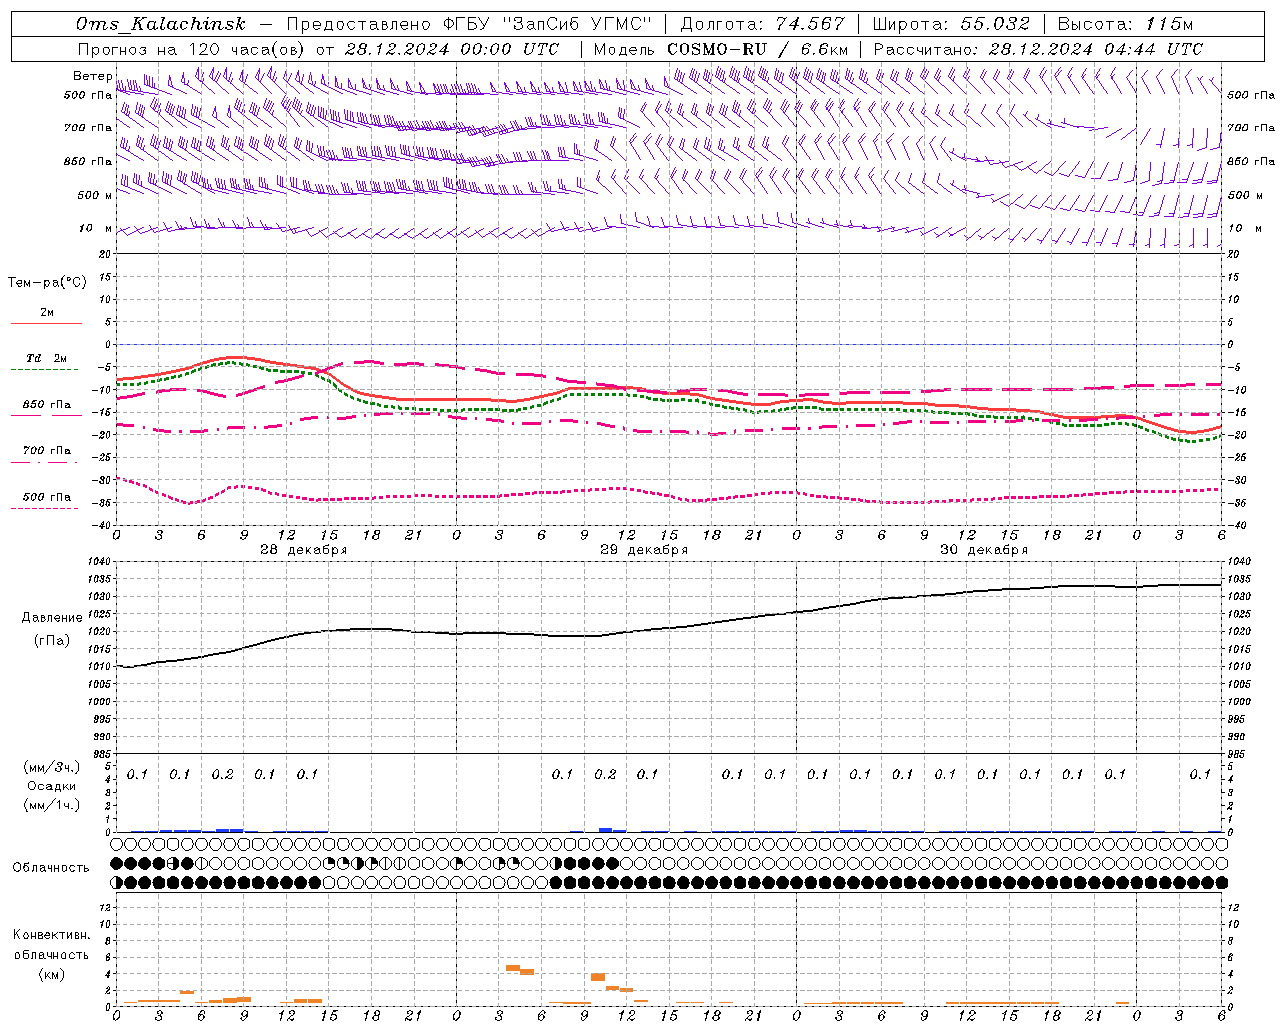
Task: Click the 'Облачность' cloud cover label
Action: [x=51, y=868]
